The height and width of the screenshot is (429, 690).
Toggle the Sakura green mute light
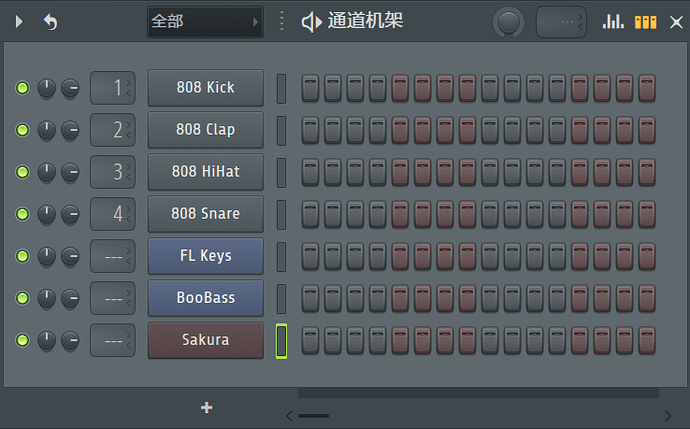tap(22, 340)
